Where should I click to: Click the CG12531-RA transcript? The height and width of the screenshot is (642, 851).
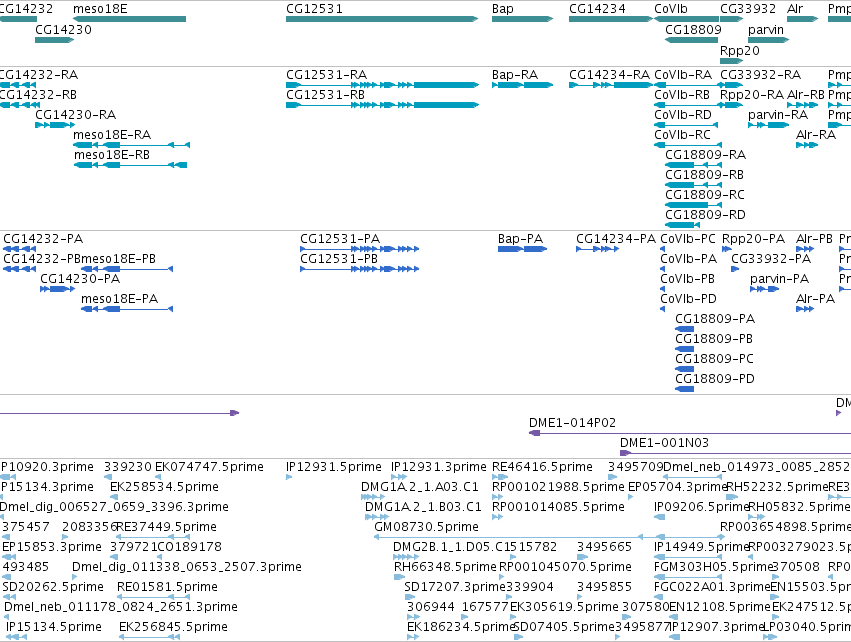382,85
